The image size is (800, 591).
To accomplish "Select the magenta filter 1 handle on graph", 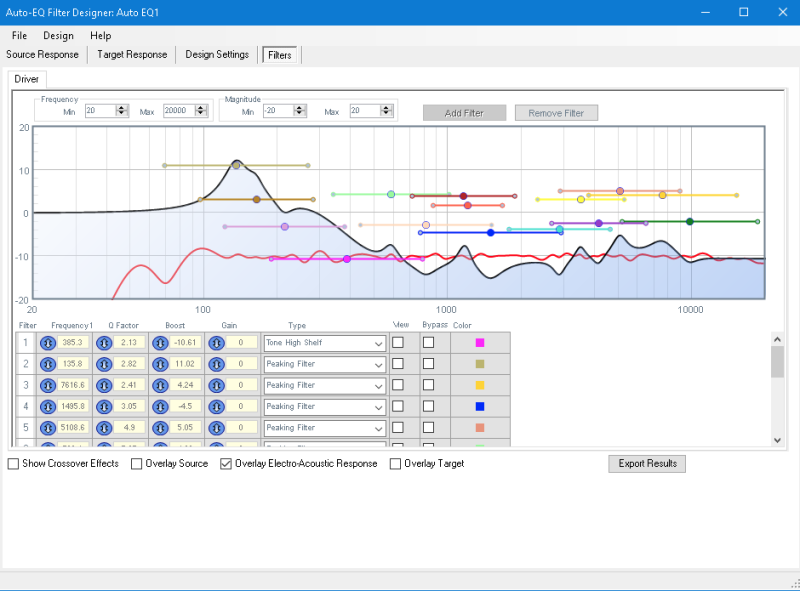I will pyautogui.click(x=347, y=259).
